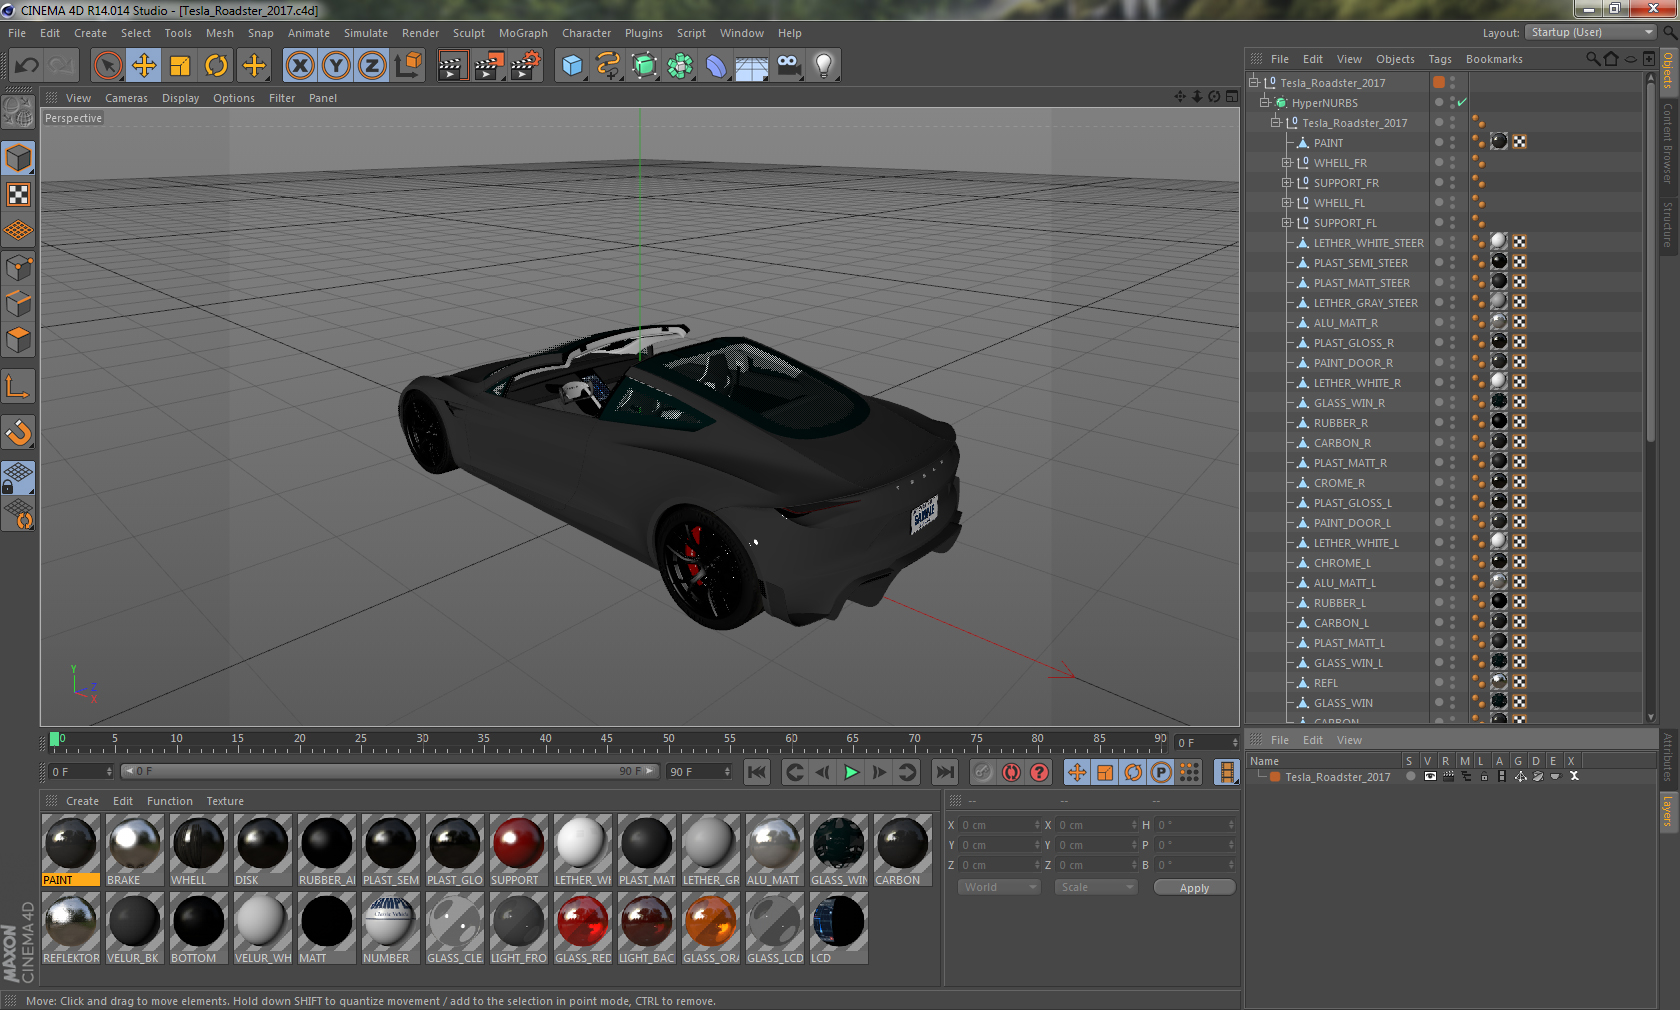
Task: Add a Cube primitive object
Action: point(572,66)
